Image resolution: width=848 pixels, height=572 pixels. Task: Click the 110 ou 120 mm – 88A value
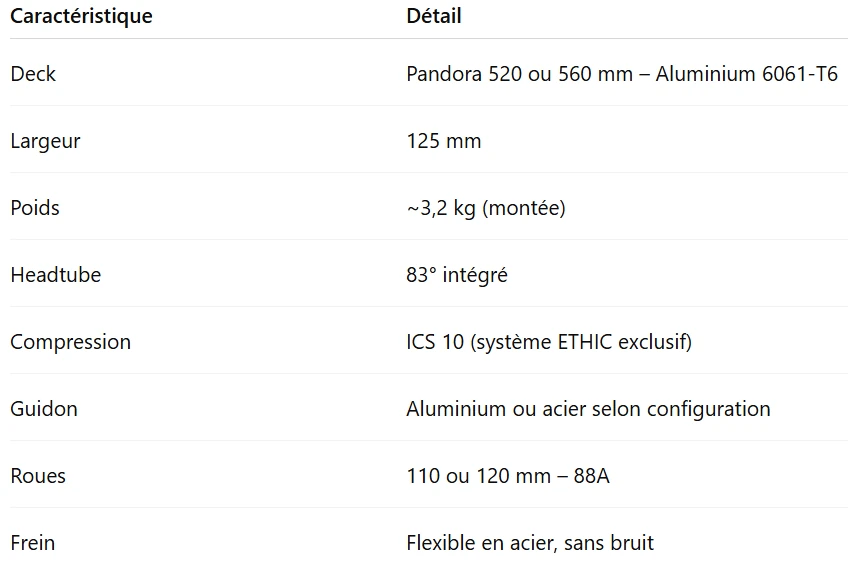coord(508,476)
